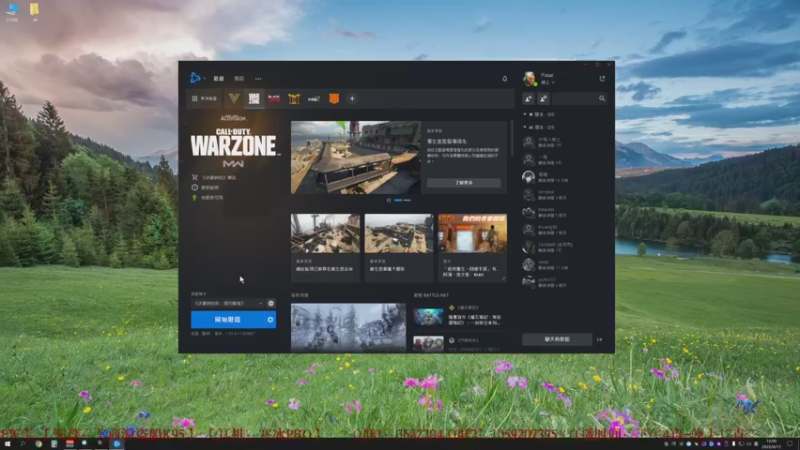
Task: Select the Vanguard game icon
Action: point(234,98)
